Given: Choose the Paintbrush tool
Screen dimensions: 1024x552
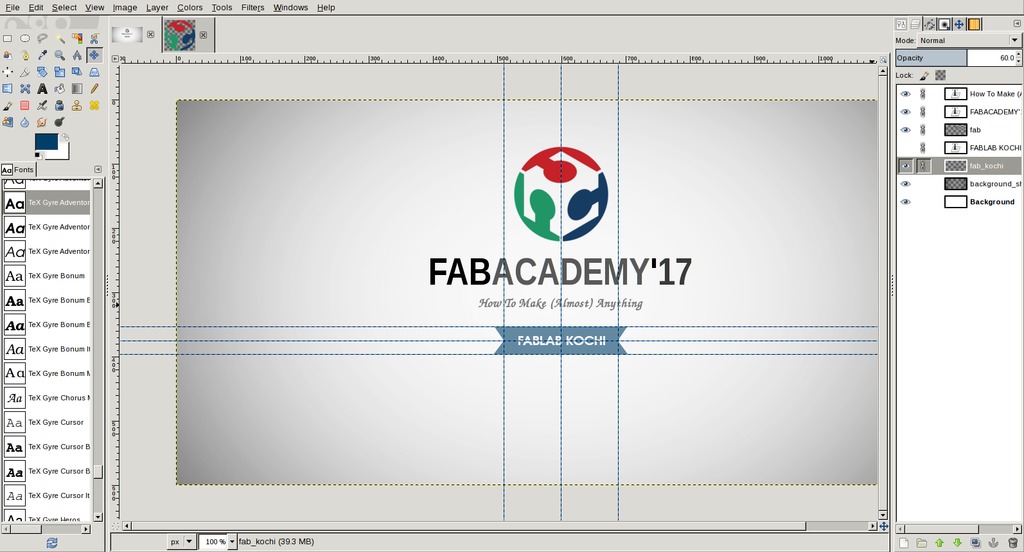Looking at the screenshot, I should coord(7,105).
